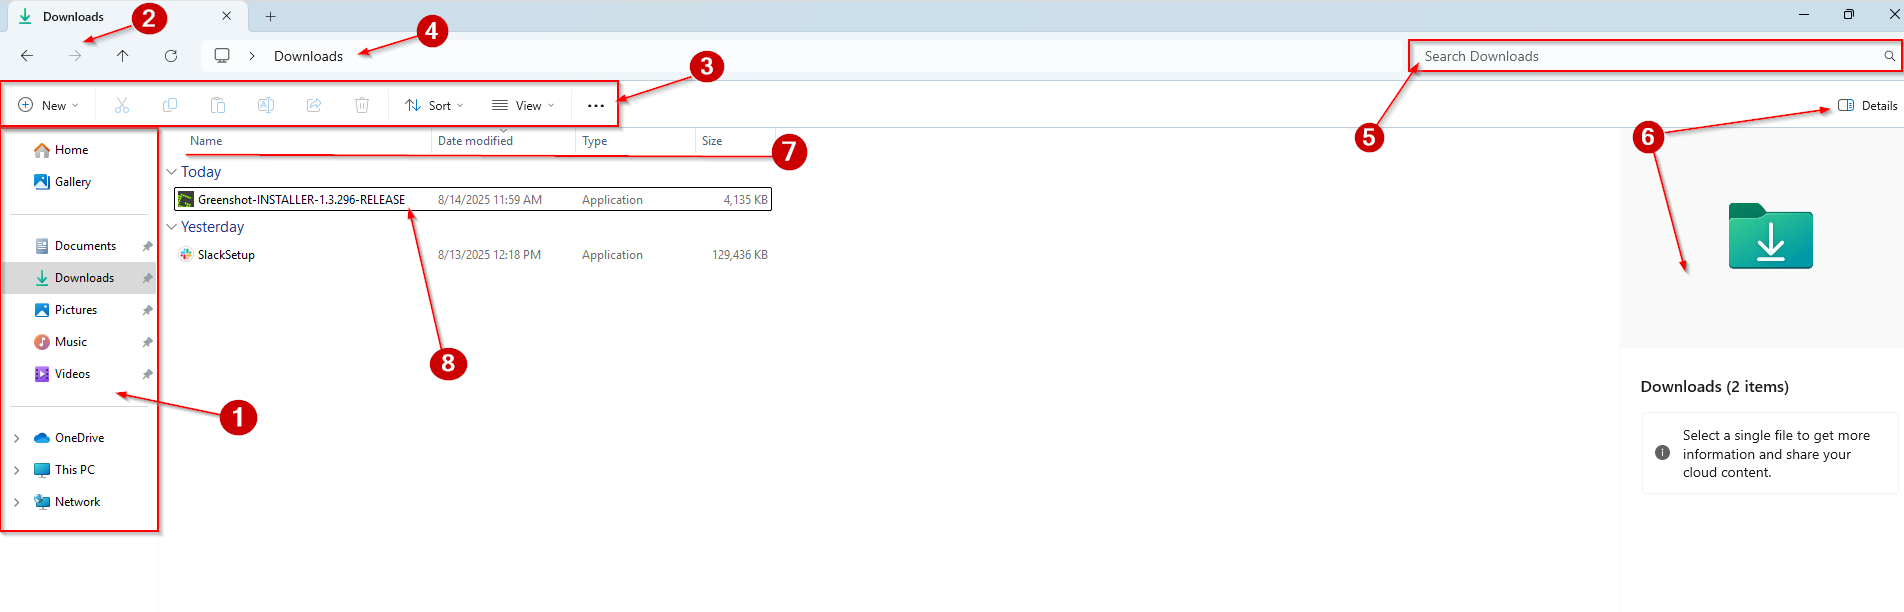Open the New dropdown menu
The image size is (1904, 612).
(48, 105)
